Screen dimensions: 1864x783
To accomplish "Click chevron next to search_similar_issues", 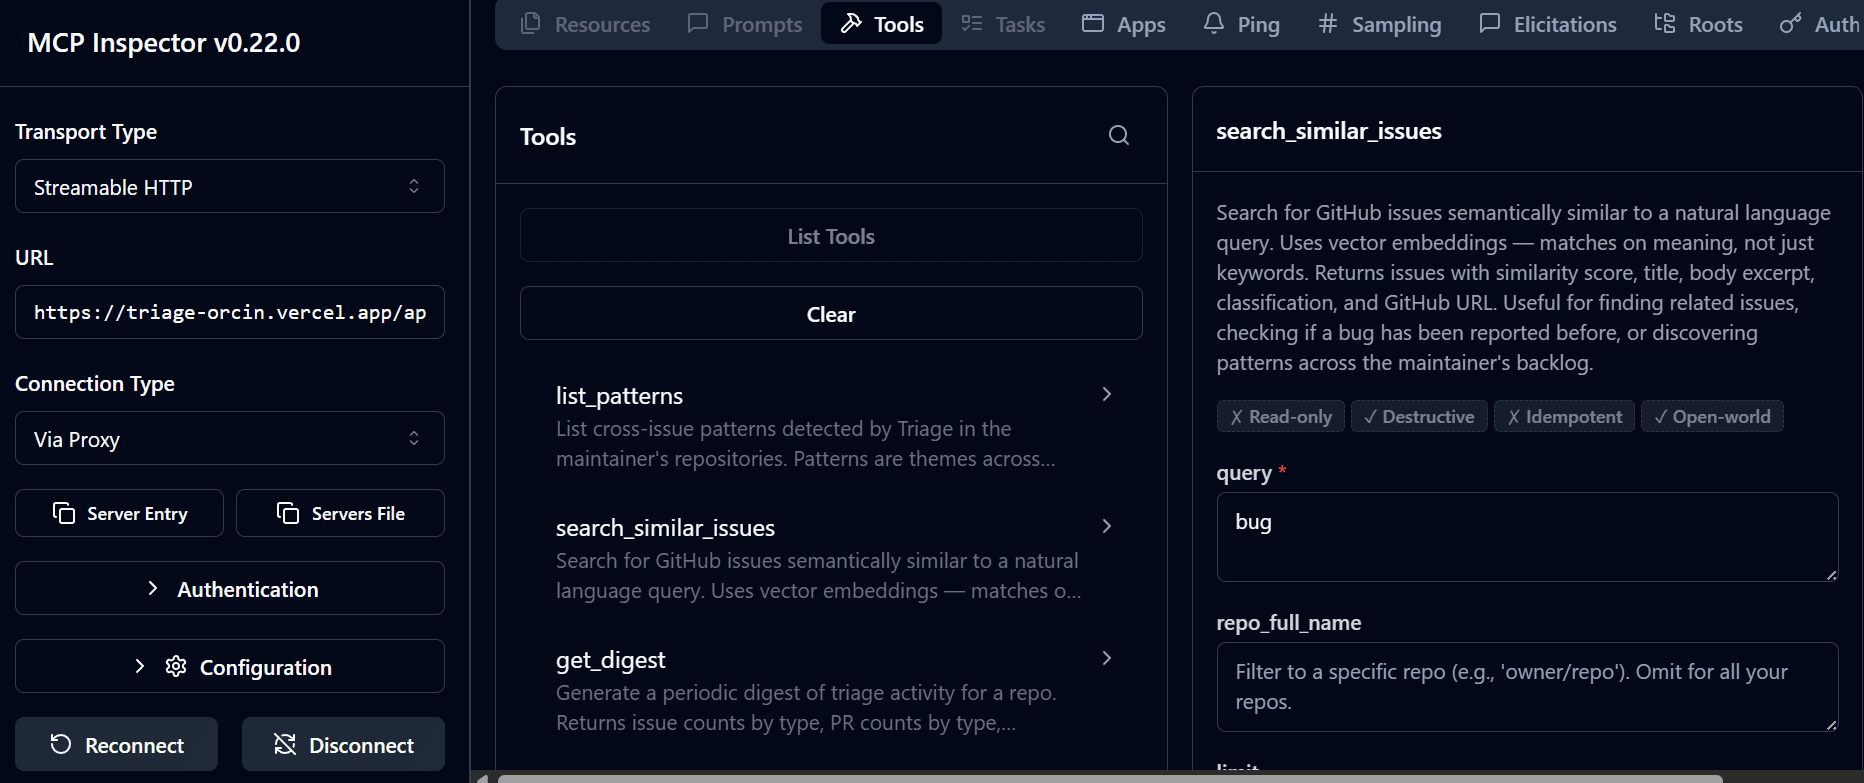I will pyautogui.click(x=1107, y=526).
